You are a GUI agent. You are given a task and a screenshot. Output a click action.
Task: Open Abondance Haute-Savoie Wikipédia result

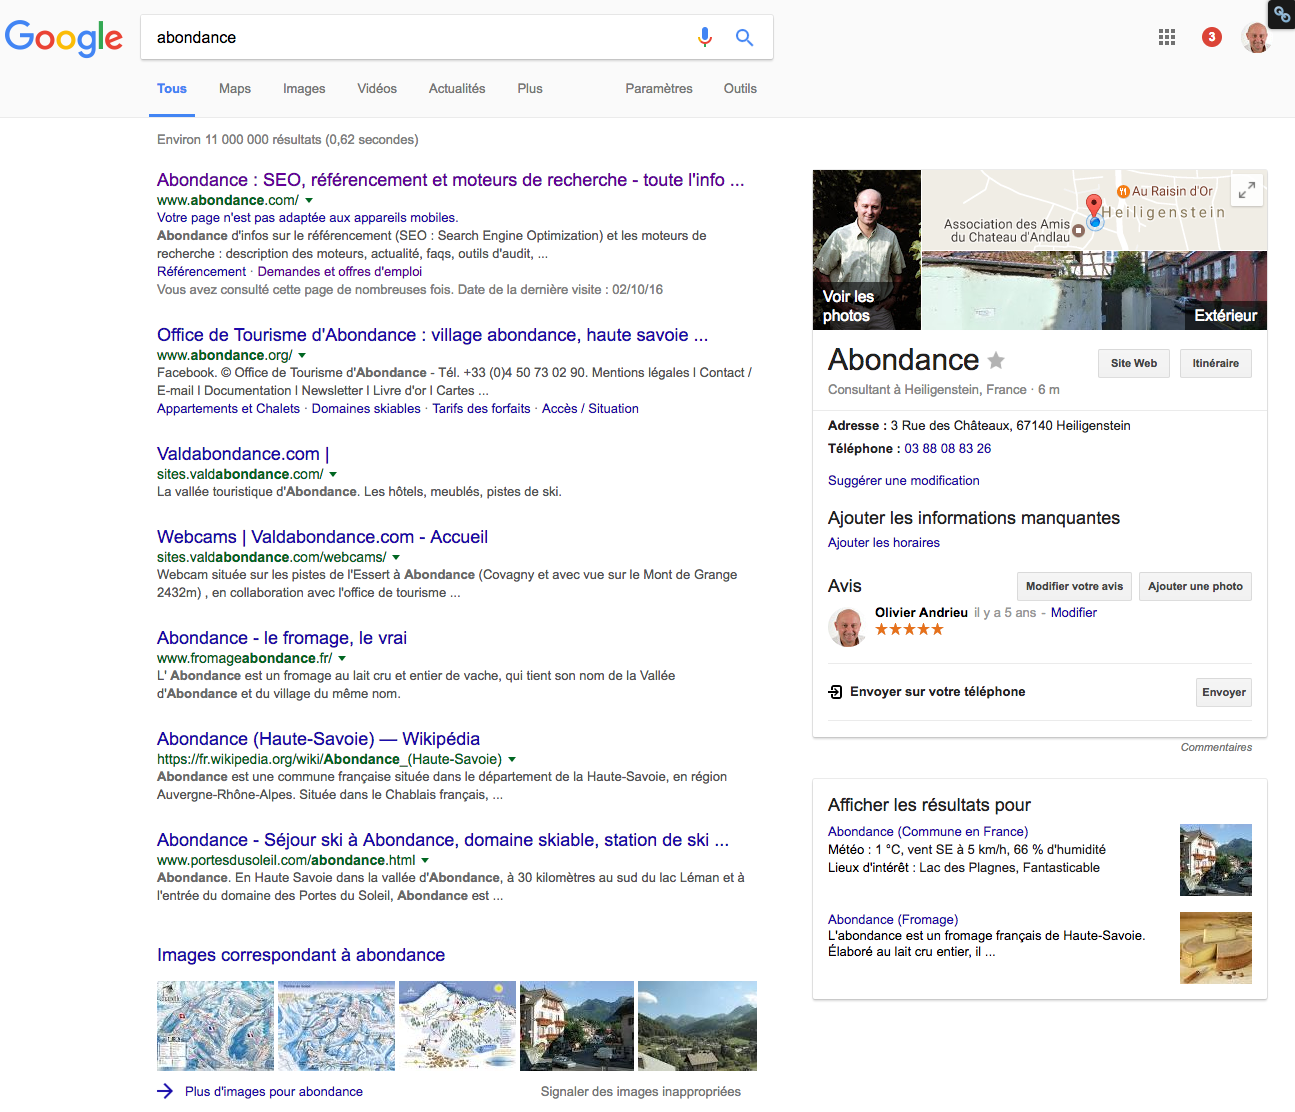tap(318, 739)
